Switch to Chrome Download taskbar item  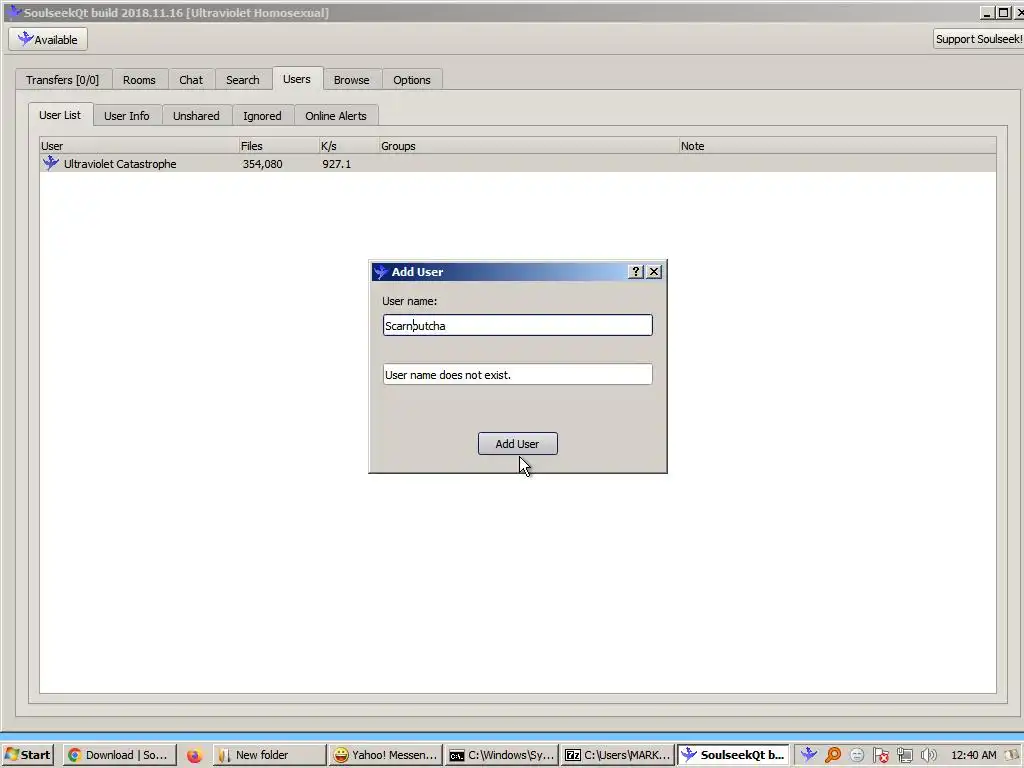[x=120, y=755]
